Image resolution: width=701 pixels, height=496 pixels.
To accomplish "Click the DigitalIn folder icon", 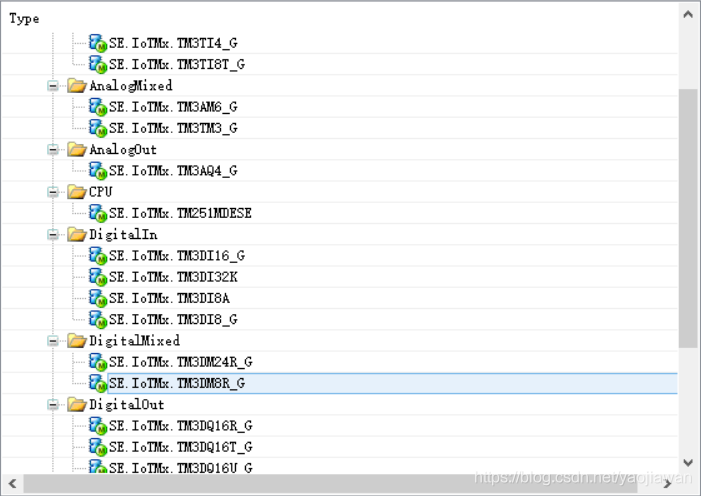I will pos(77,235).
